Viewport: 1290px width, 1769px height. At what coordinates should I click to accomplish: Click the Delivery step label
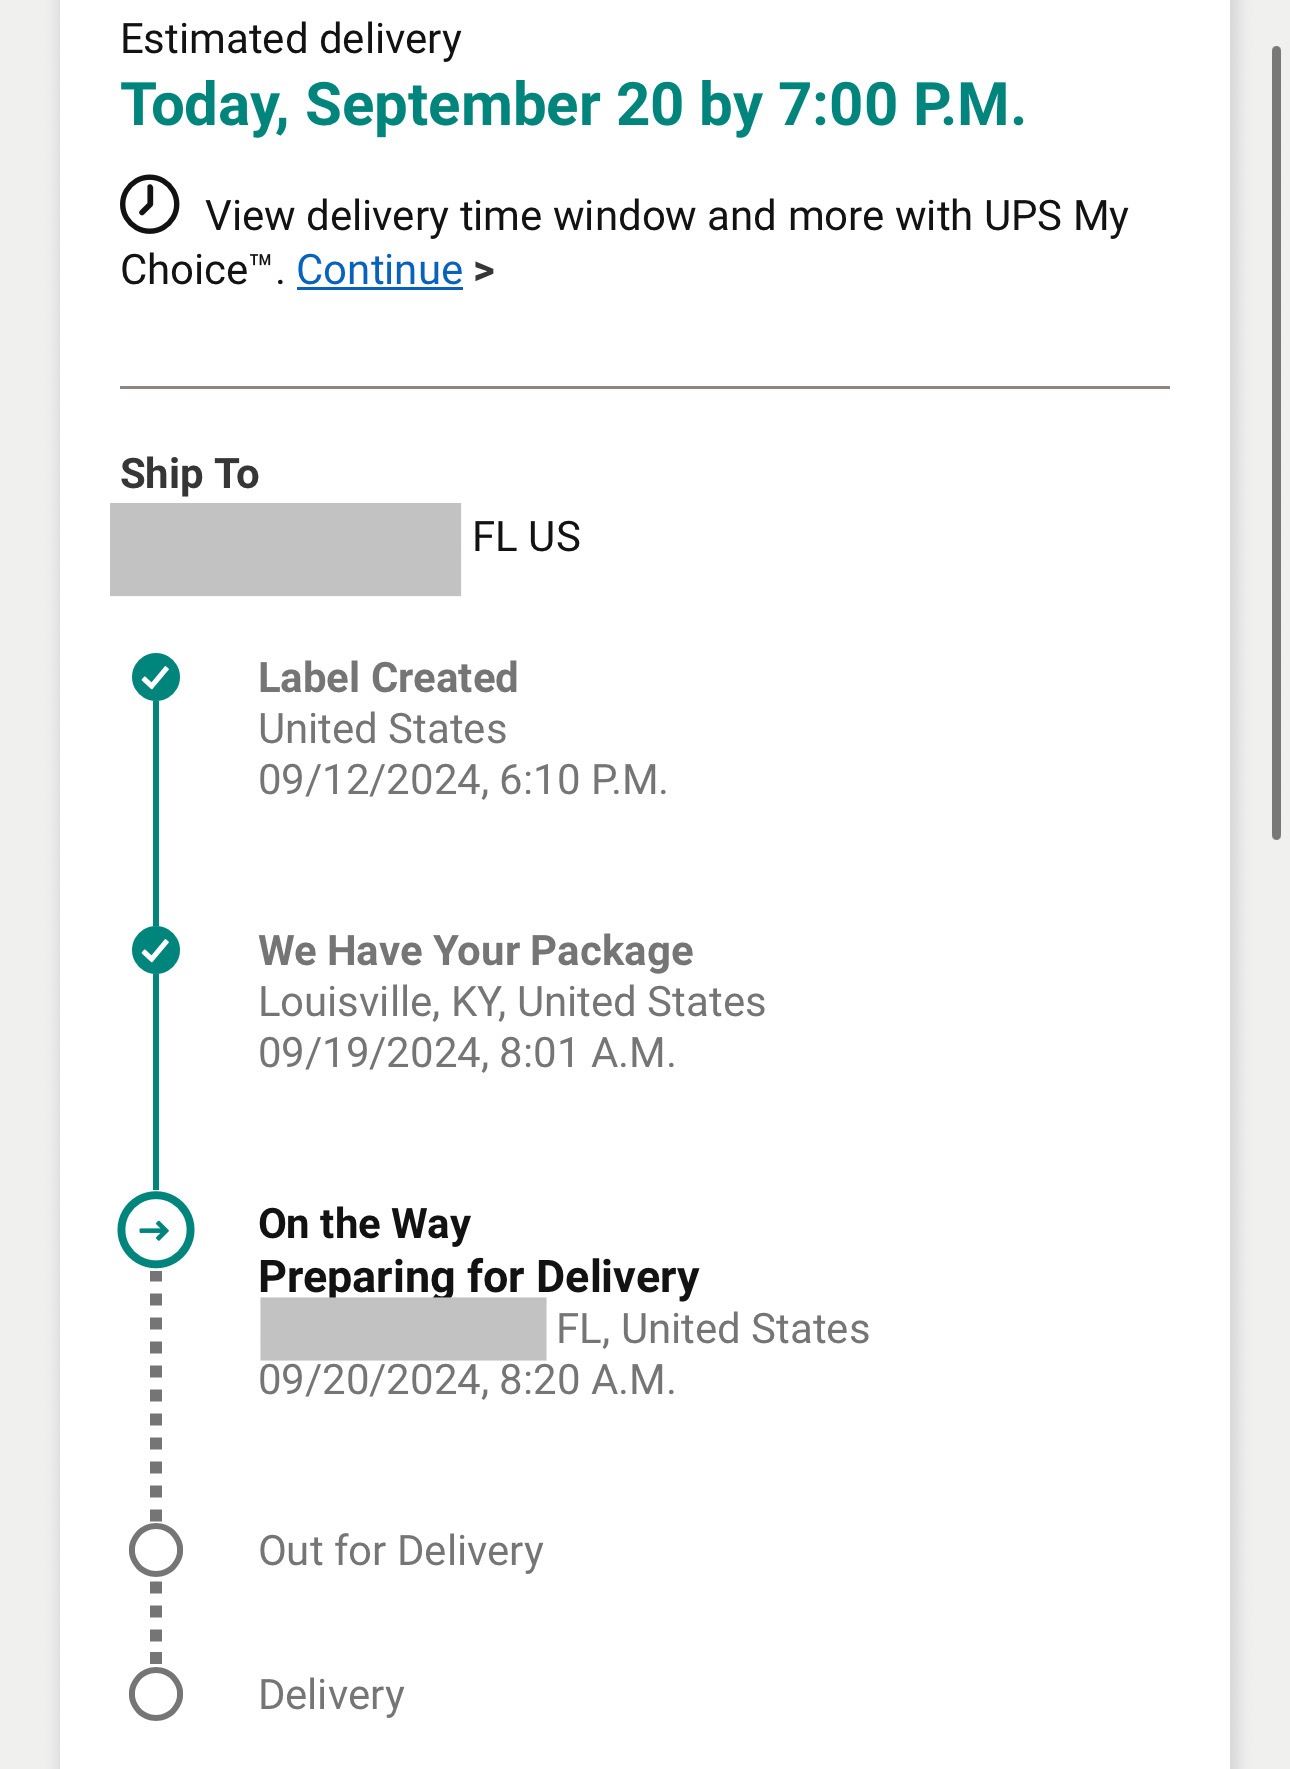pos(332,1695)
